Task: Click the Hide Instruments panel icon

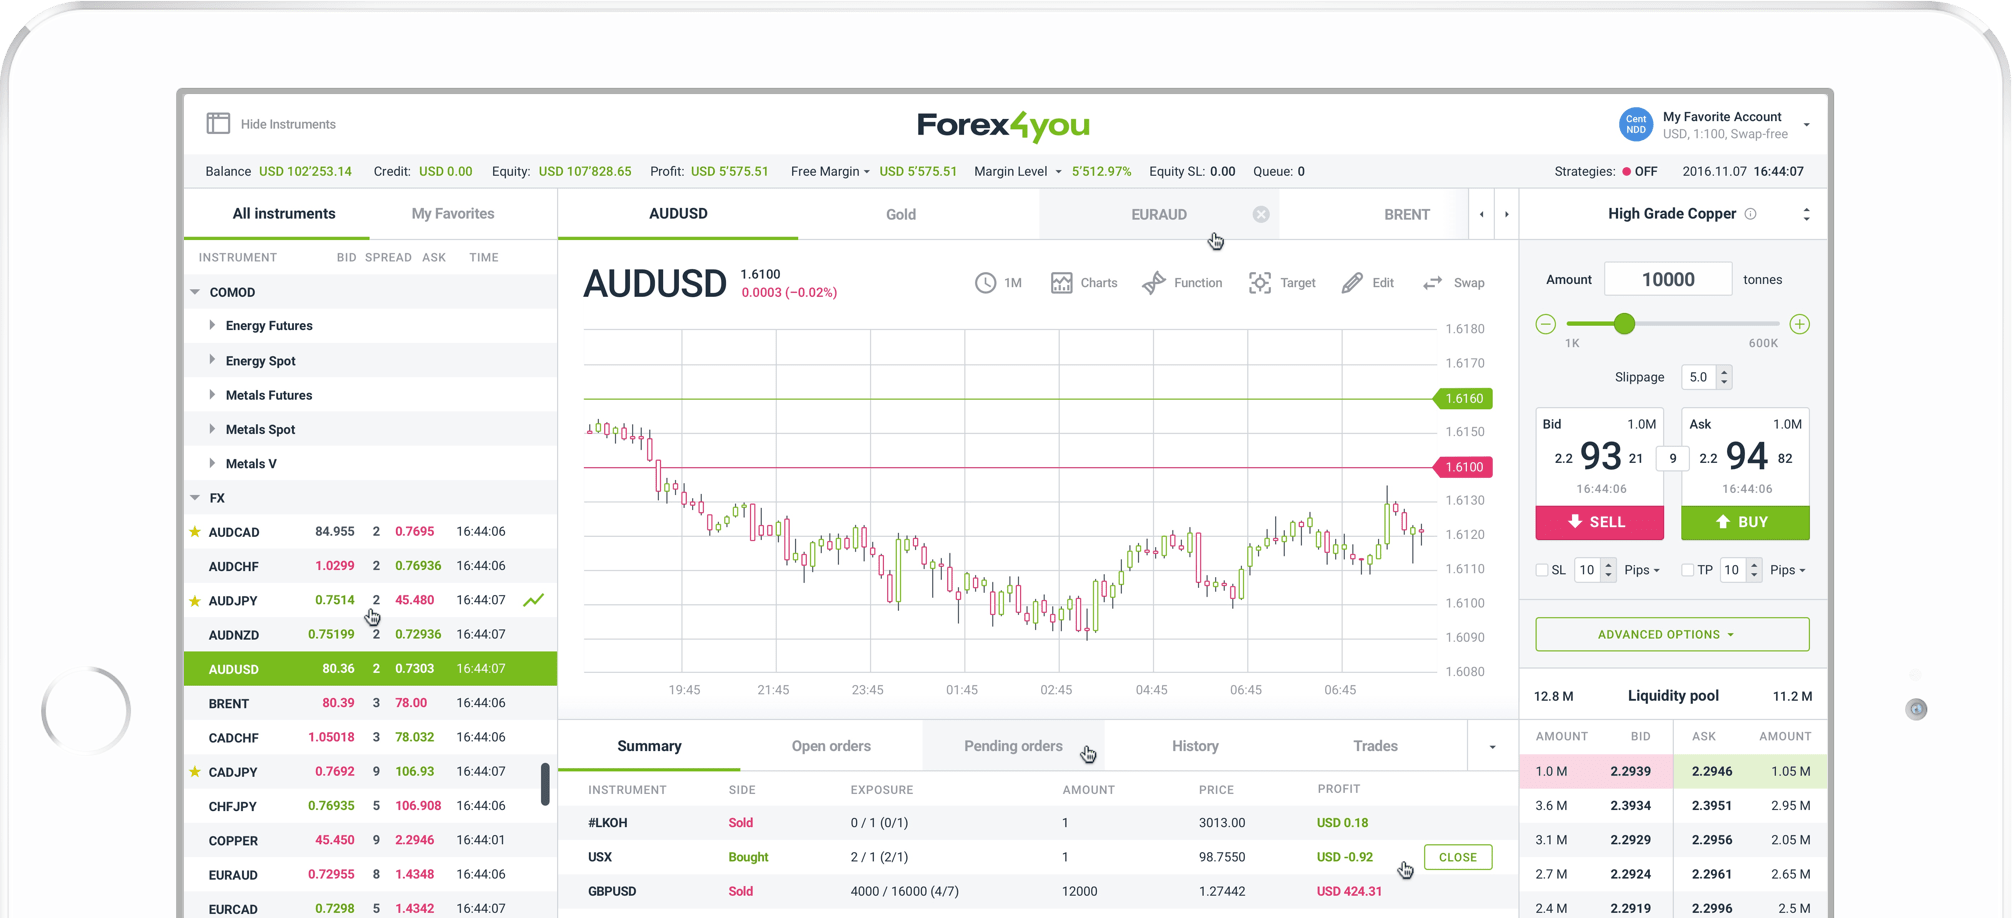Action: [x=218, y=124]
